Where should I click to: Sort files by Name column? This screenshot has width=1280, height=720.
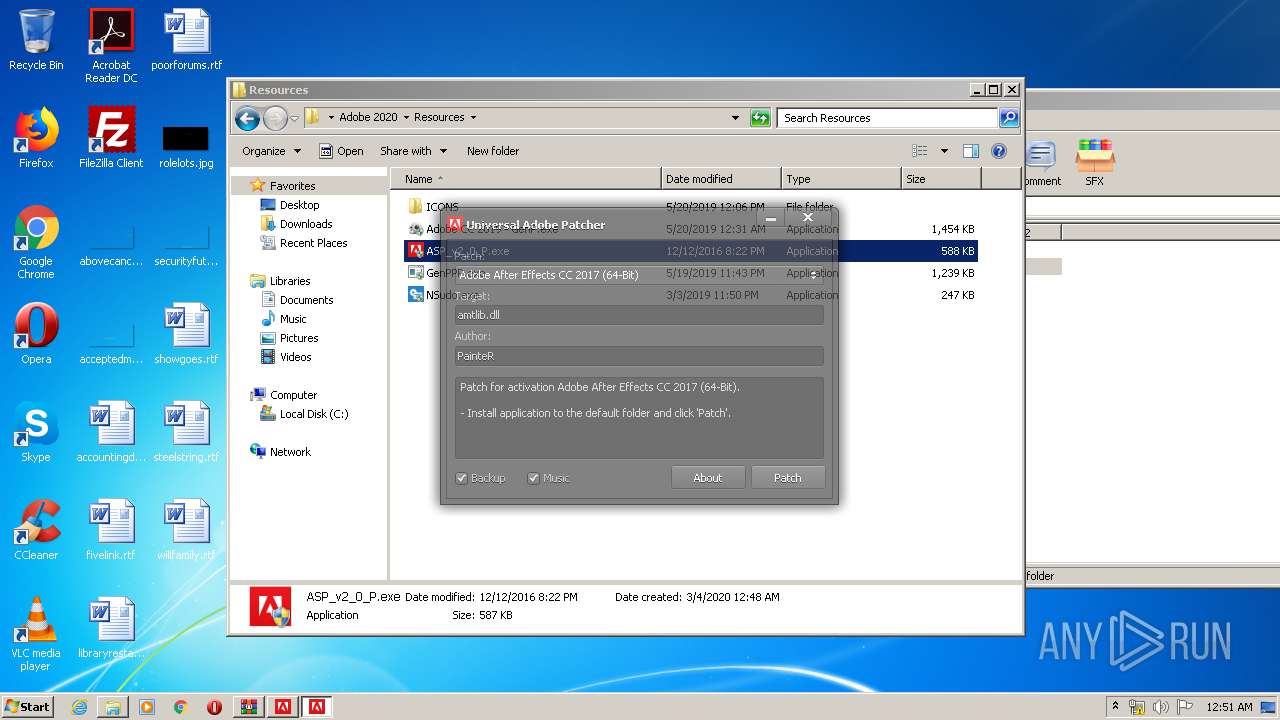tap(526, 179)
